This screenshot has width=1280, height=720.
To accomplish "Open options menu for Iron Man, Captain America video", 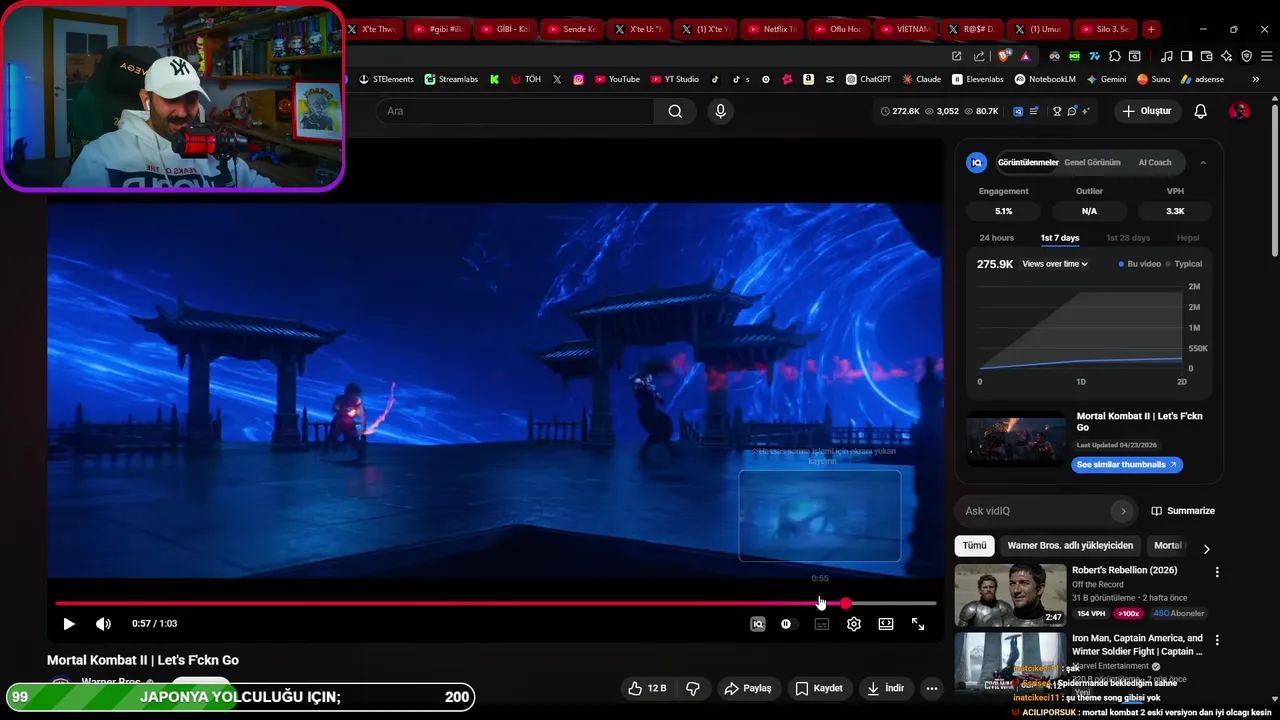I will 1217,640.
